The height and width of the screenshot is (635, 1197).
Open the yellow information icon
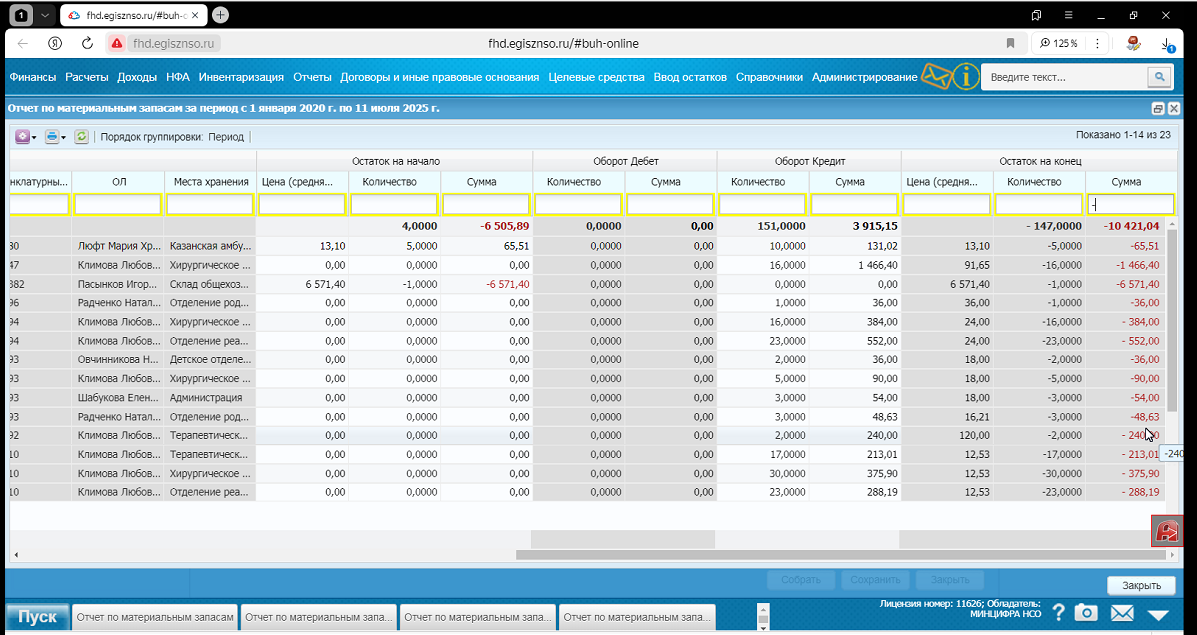click(966, 76)
